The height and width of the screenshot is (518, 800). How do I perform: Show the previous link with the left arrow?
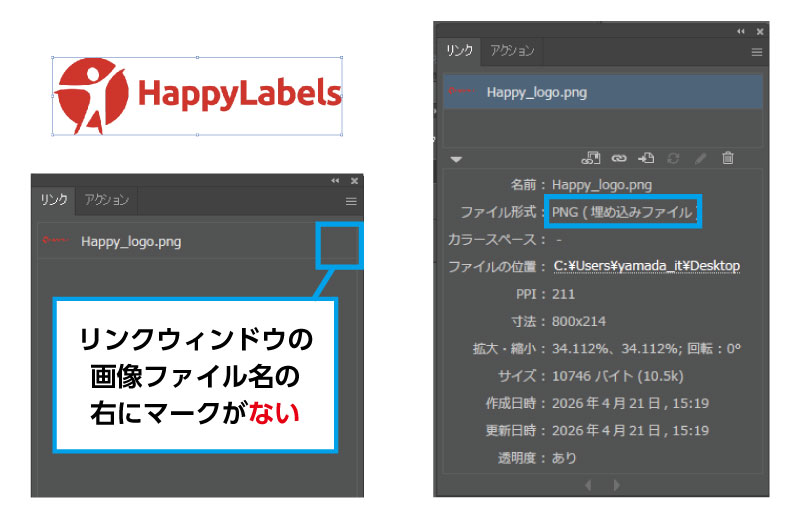588,485
